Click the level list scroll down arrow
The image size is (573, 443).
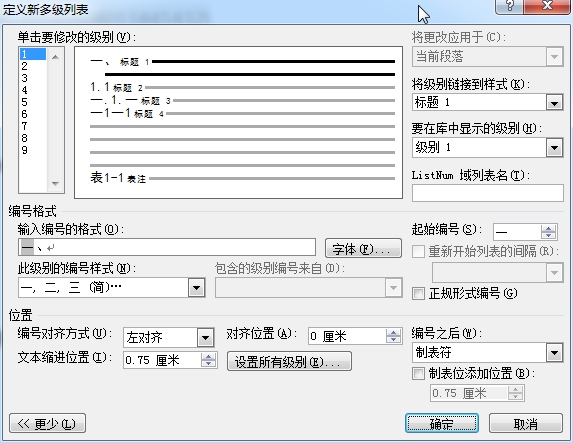point(55,183)
